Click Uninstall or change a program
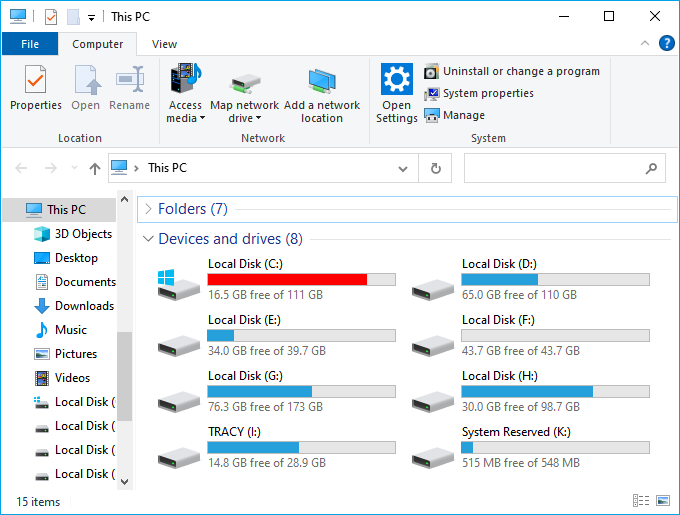This screenshot has height=515, width=680. click(x=520, y=71)
